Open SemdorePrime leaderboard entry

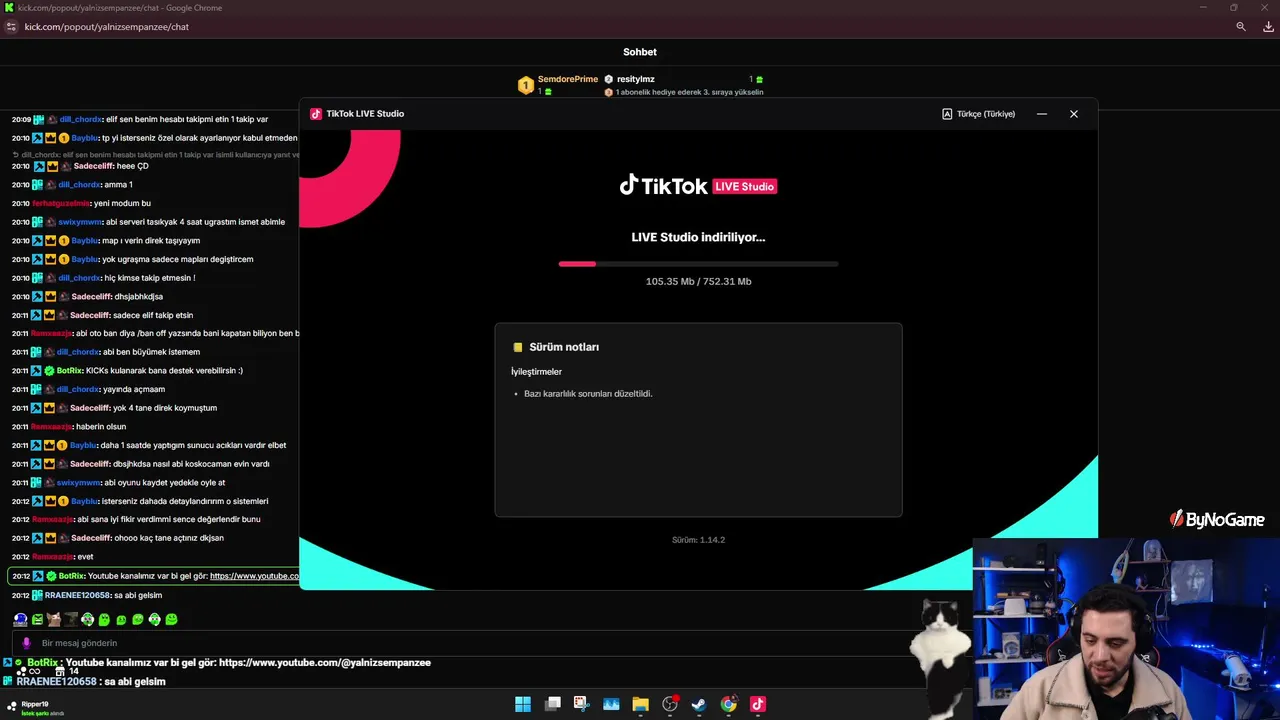pos(567,79)
